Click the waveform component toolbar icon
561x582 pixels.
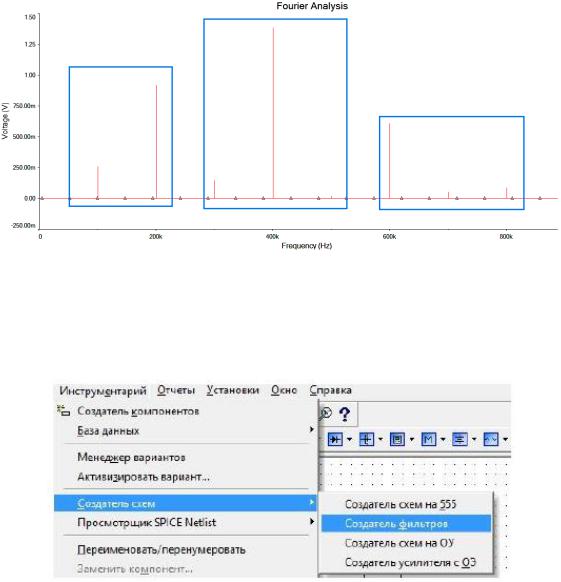click(x=491, y=439)
